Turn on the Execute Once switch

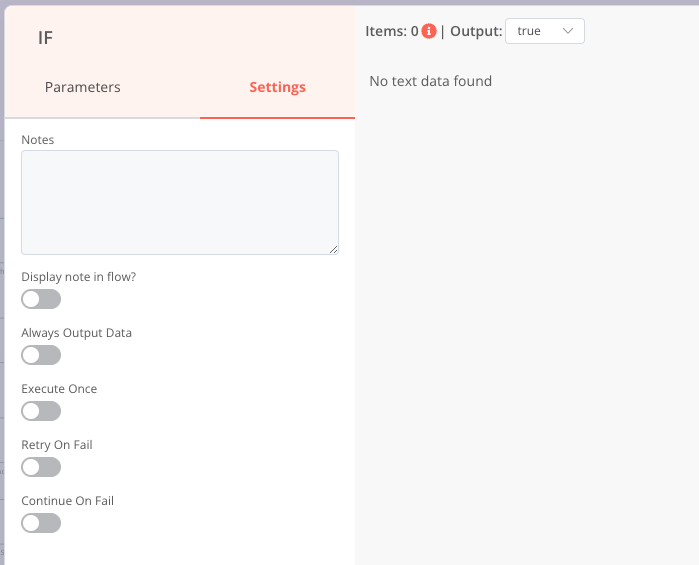click(x=41, y=411)
